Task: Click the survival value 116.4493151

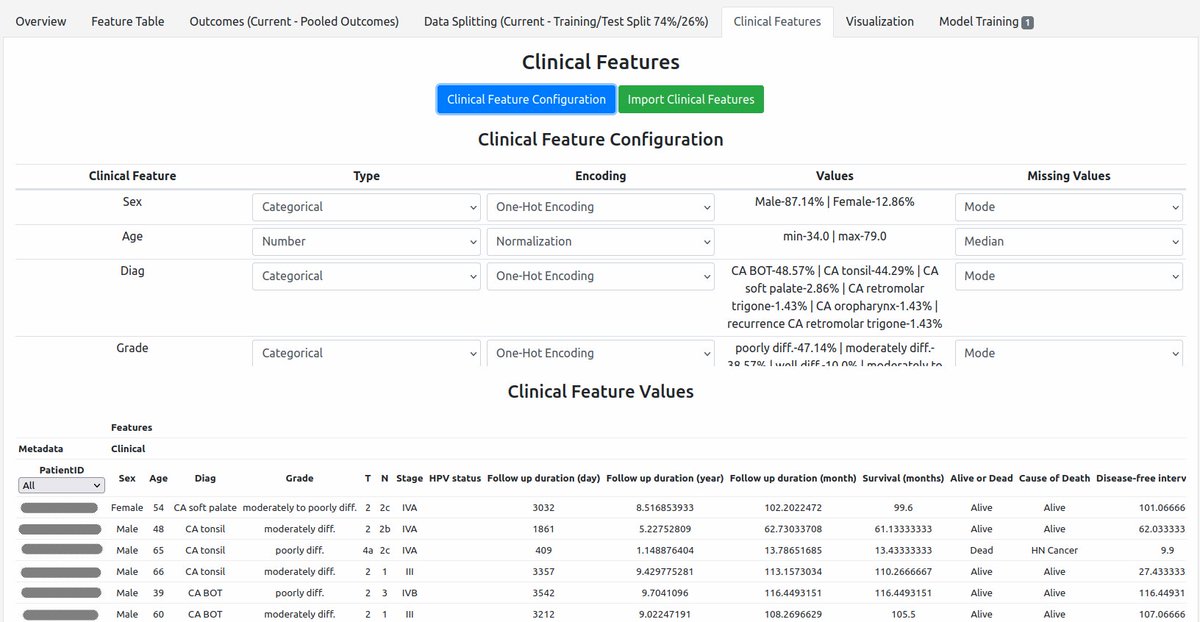Action: [902, 592]
